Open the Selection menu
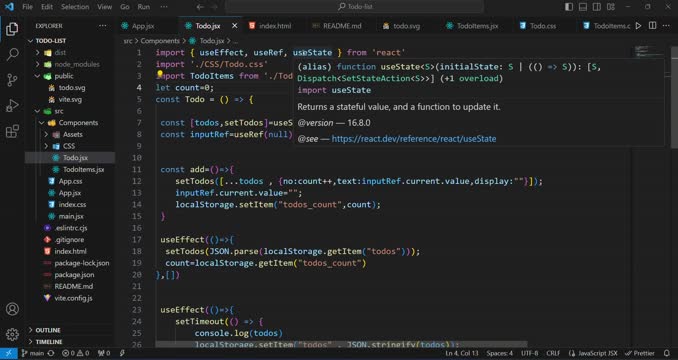Image resolution: width=678 pixels, height=360 pixels. (x=75, y=7)
